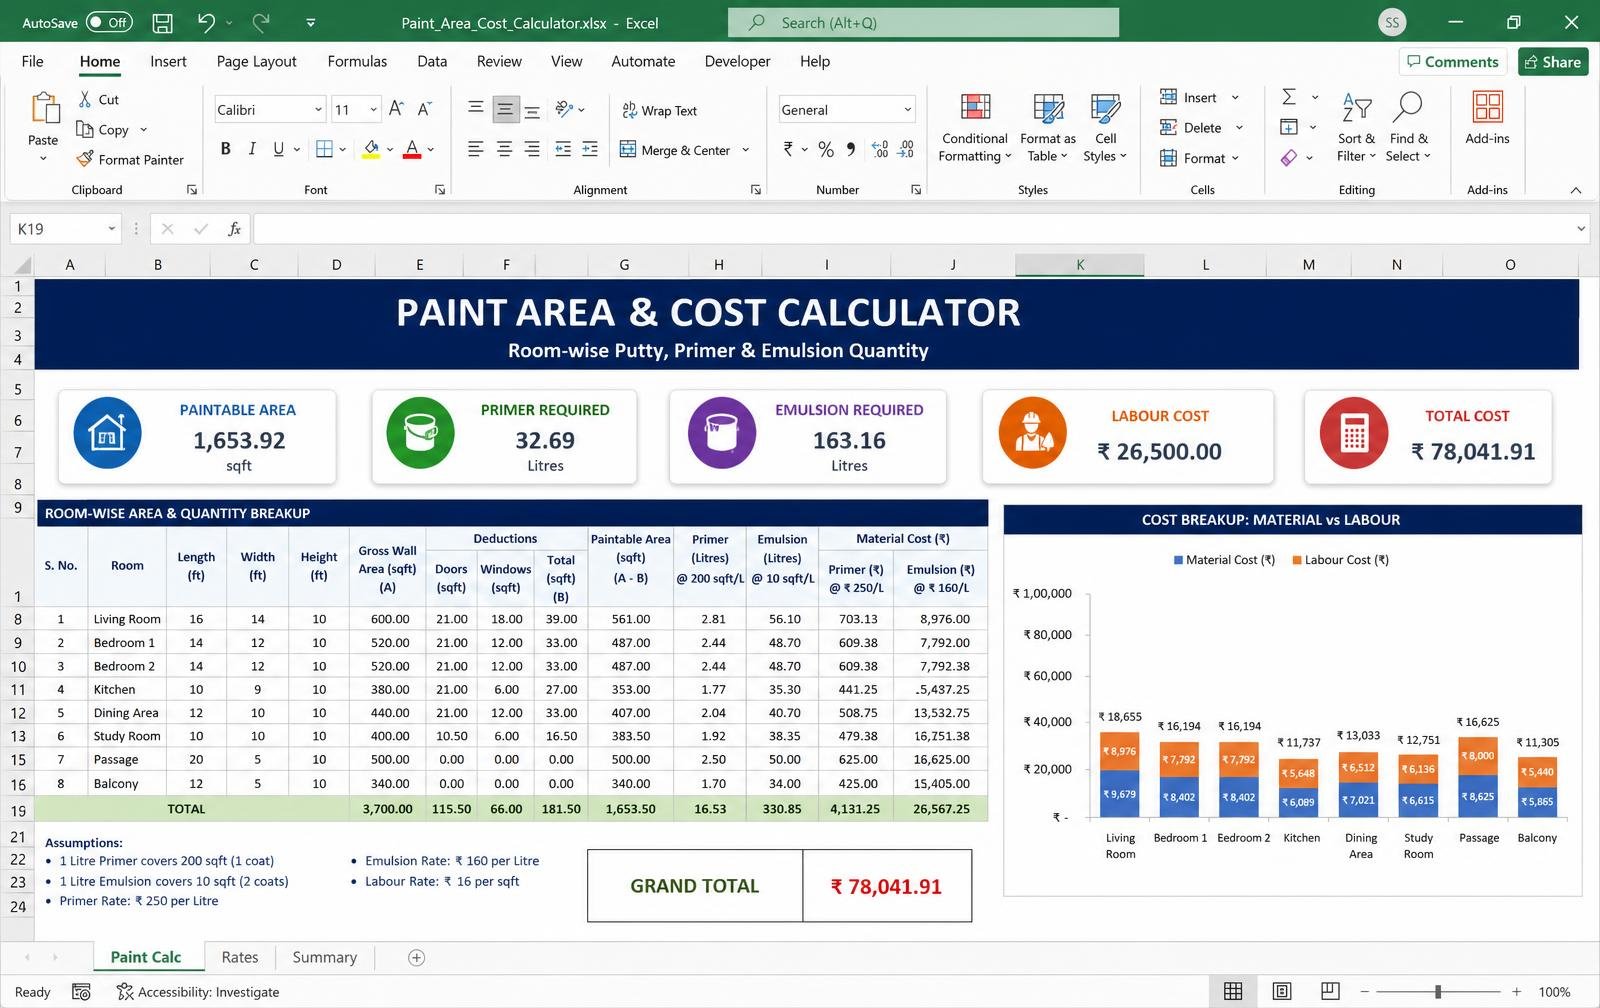Click the Redo arrow icon
This screenshot has width=1600, height=1008.
[261, 22]
